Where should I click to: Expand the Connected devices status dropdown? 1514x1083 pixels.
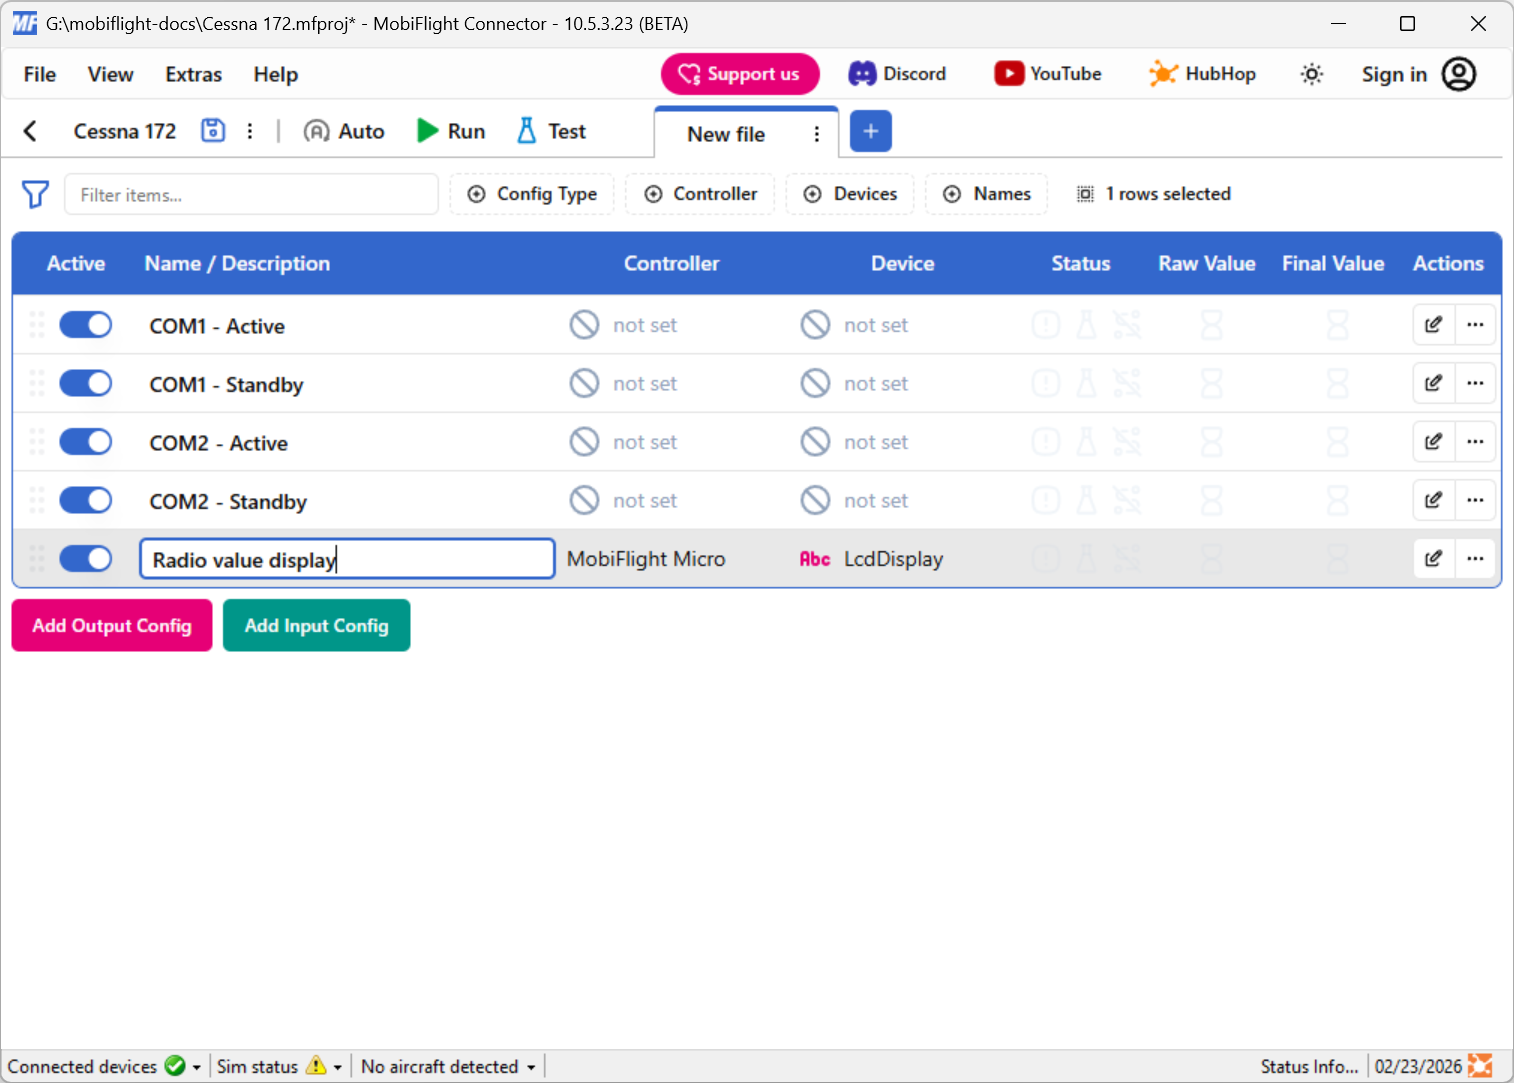[195, 1066]
